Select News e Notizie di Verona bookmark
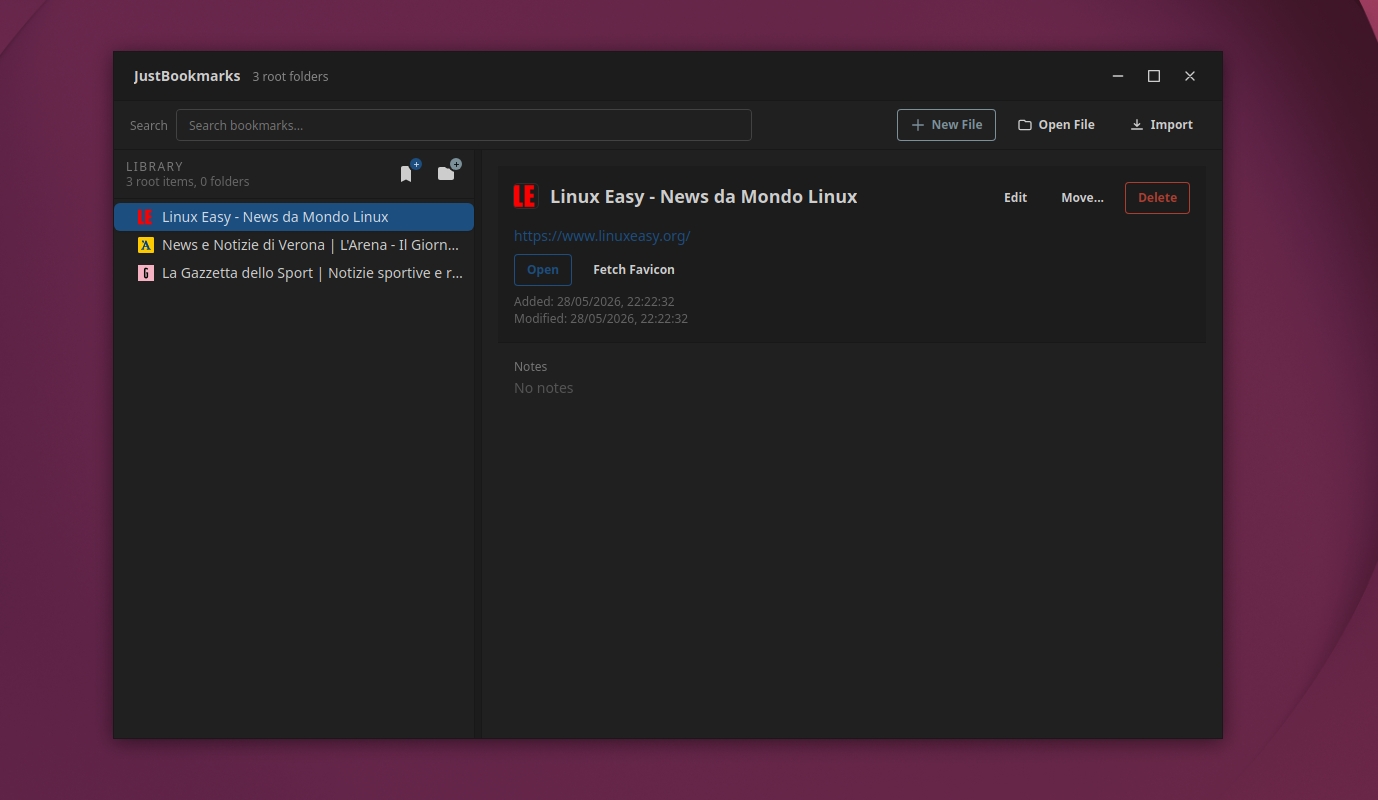 click(294, 245)
